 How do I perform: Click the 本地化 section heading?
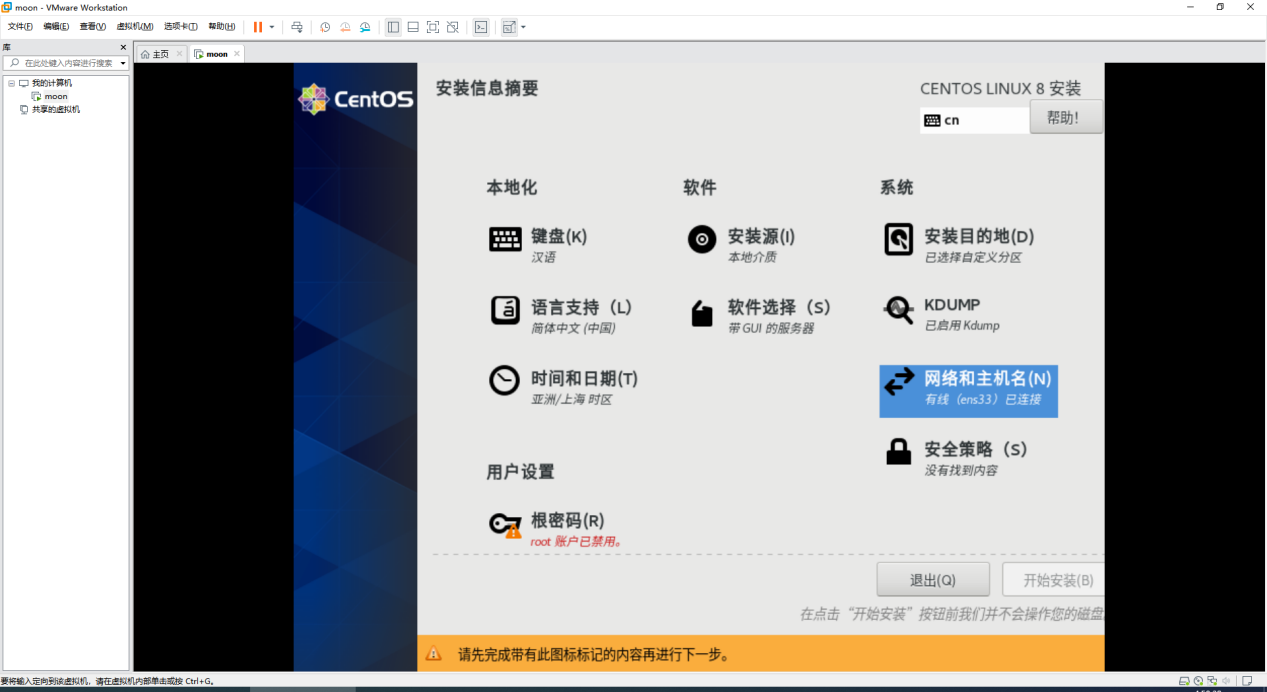pyautogui.click(x=512, y=187)
